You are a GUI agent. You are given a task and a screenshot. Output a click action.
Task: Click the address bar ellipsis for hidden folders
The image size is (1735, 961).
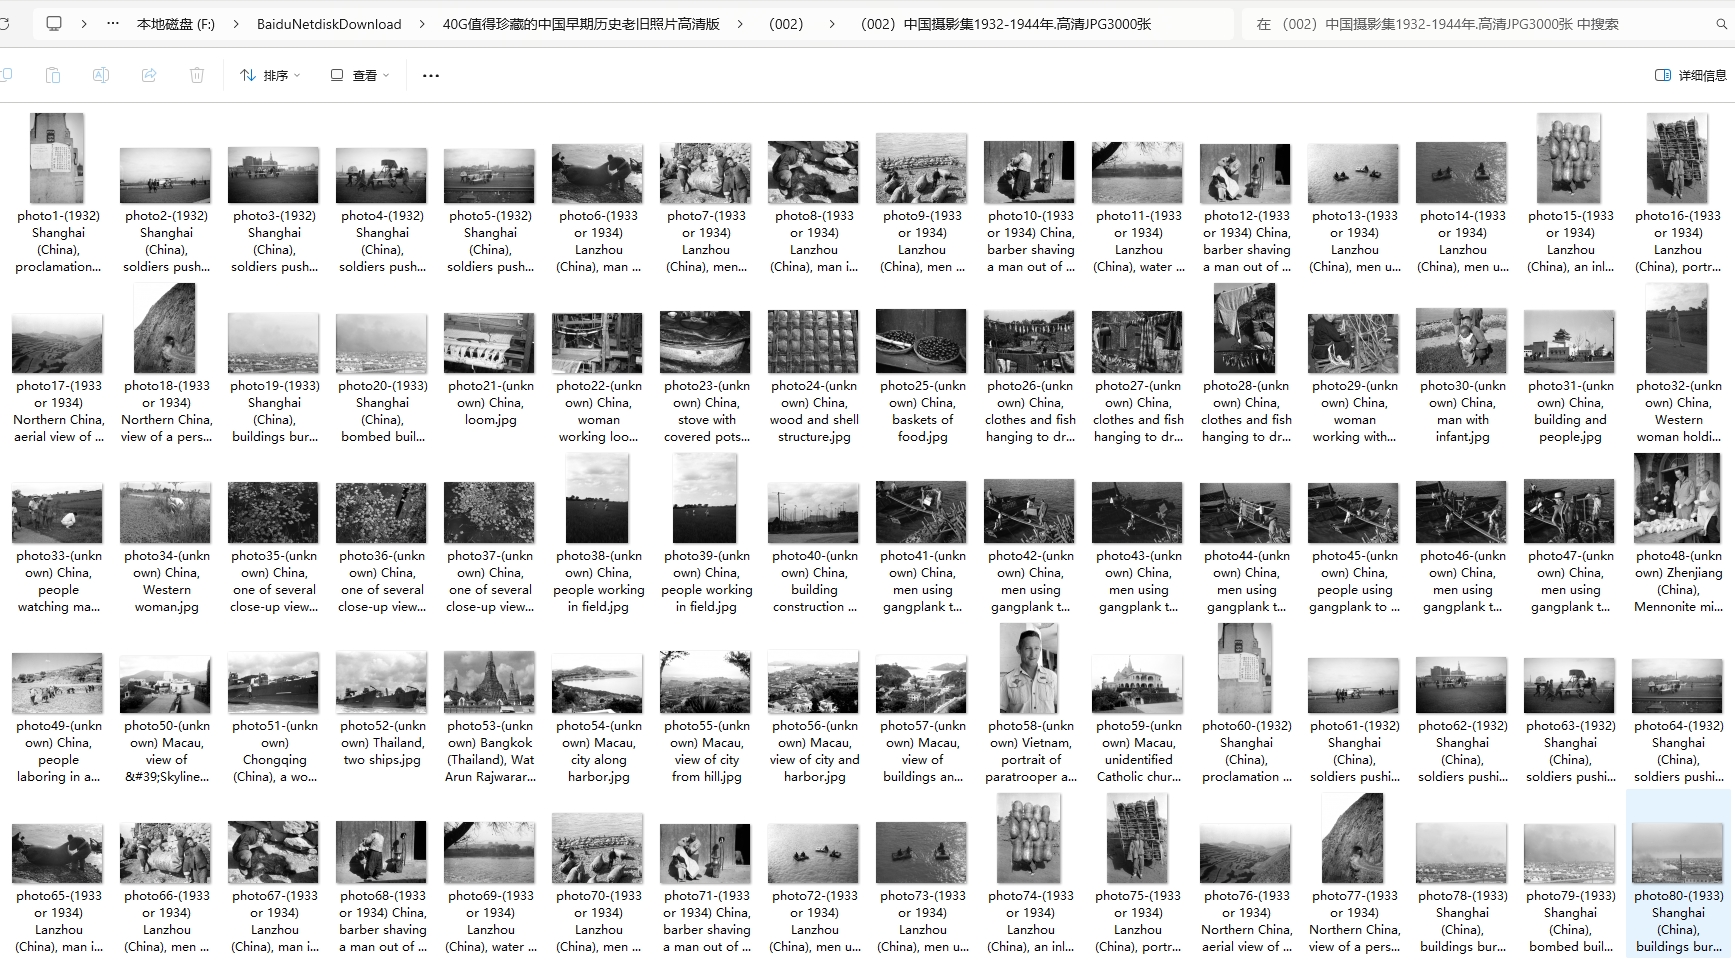pos(113,24)
